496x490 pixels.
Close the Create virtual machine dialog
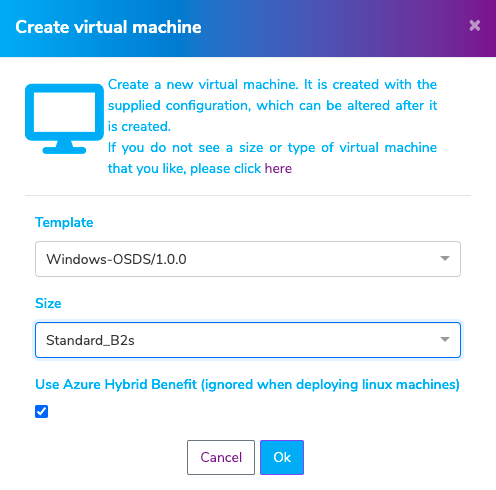475,25
